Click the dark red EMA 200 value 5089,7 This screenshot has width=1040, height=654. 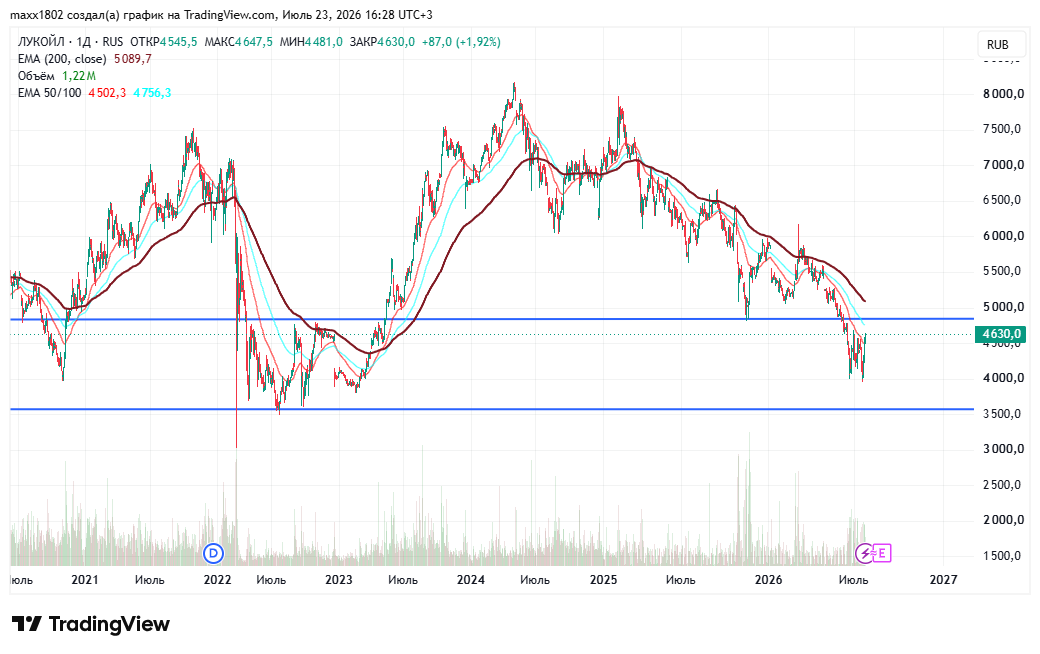point(133,59)
